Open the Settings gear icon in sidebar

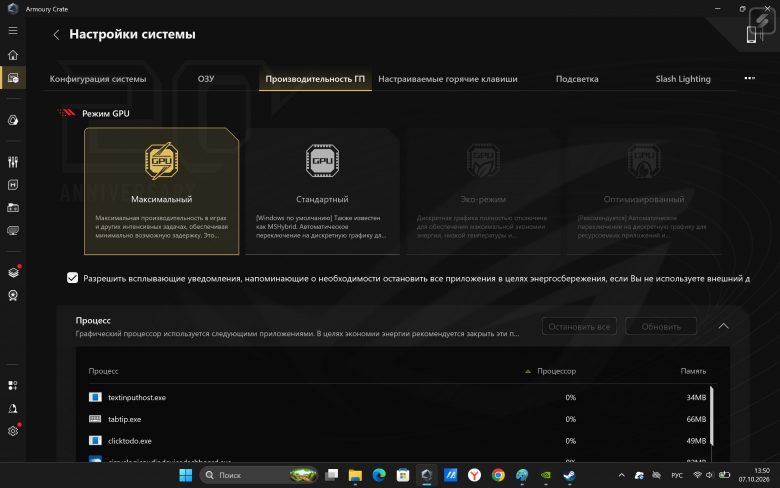(13, 431)
